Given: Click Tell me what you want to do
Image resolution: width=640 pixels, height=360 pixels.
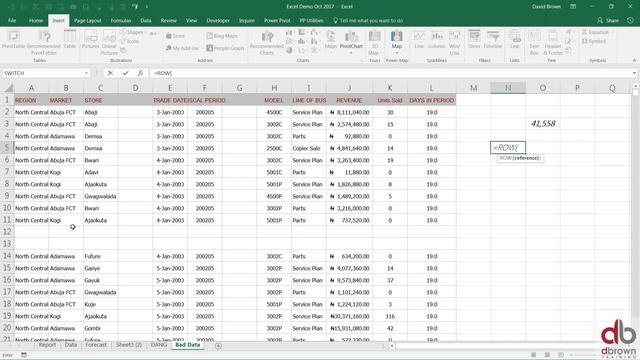Looking at the screenshot, I should (368, 20).
